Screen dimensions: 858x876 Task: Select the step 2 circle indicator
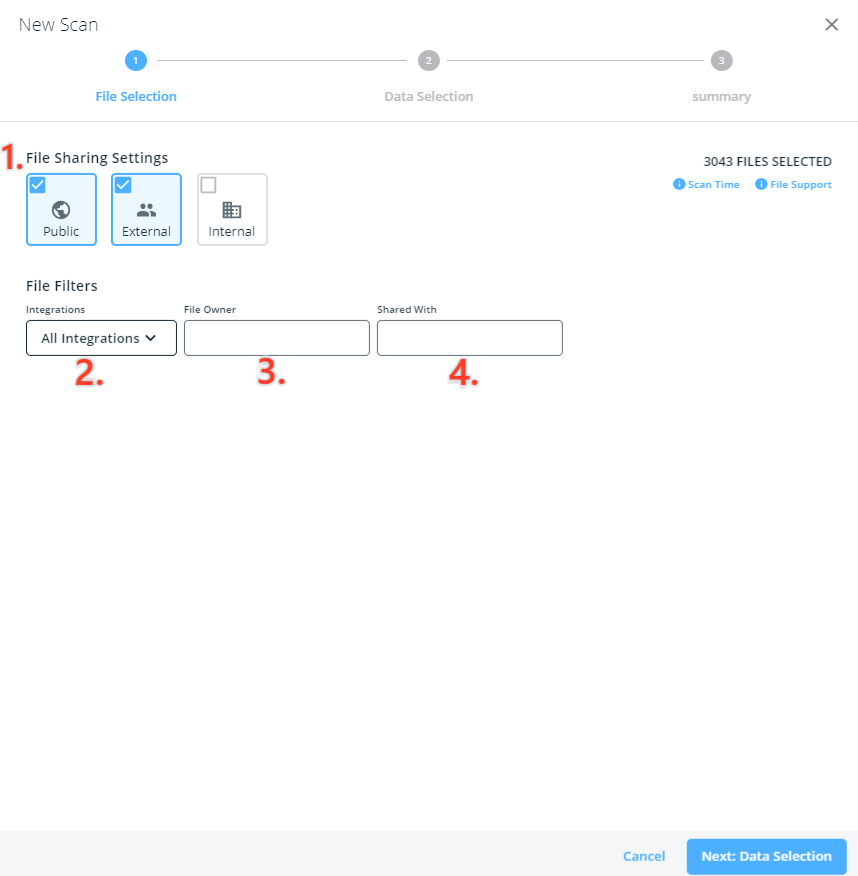[428, 60]
